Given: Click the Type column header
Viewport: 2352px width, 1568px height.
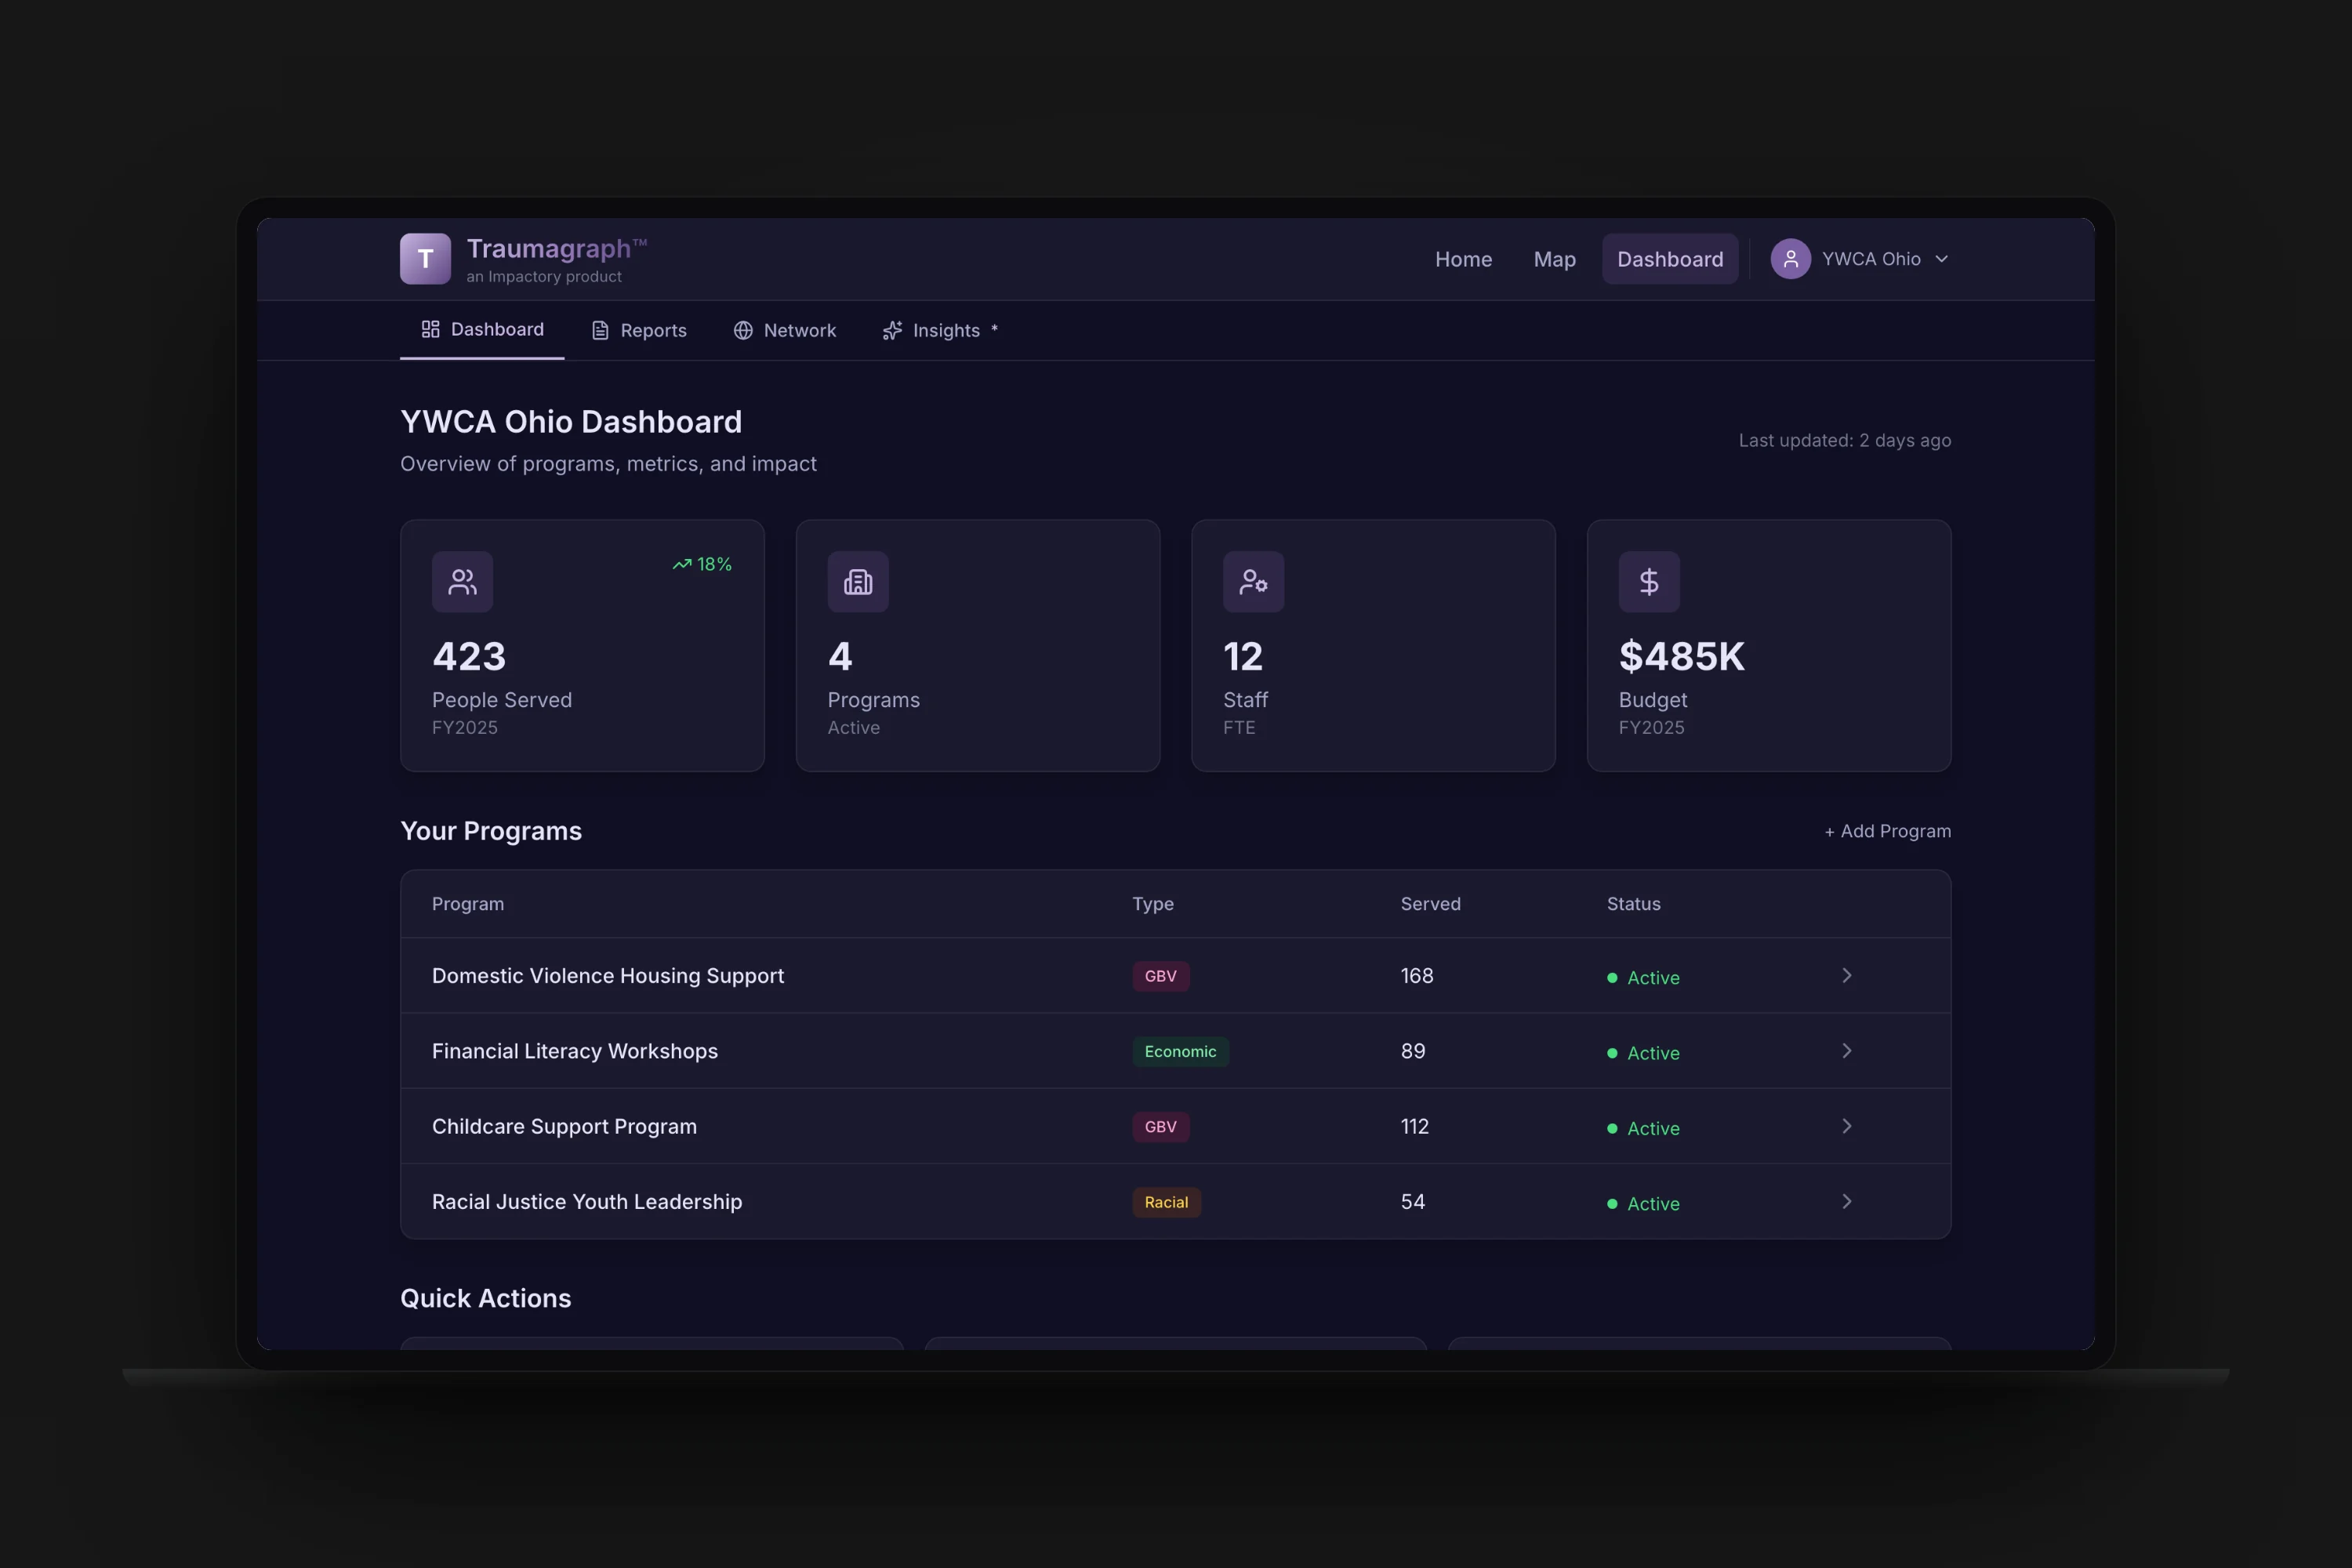Looking at the screenshot, I should click(x=1153, y=904).
